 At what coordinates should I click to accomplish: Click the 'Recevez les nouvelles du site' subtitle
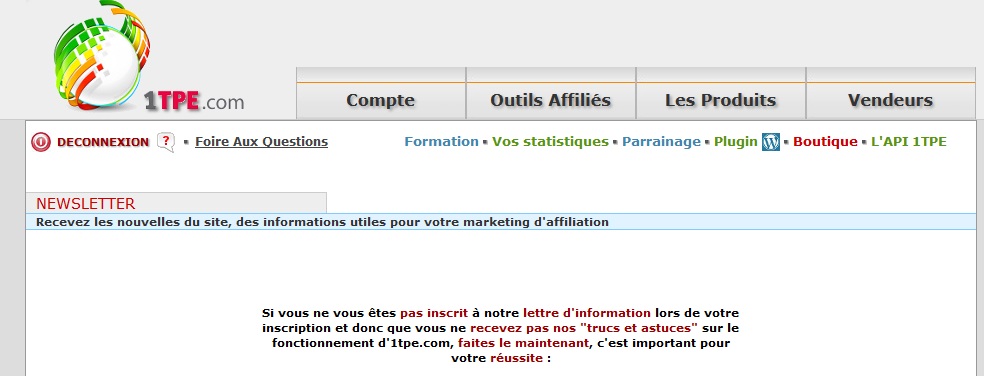click(x=323, y=222)
